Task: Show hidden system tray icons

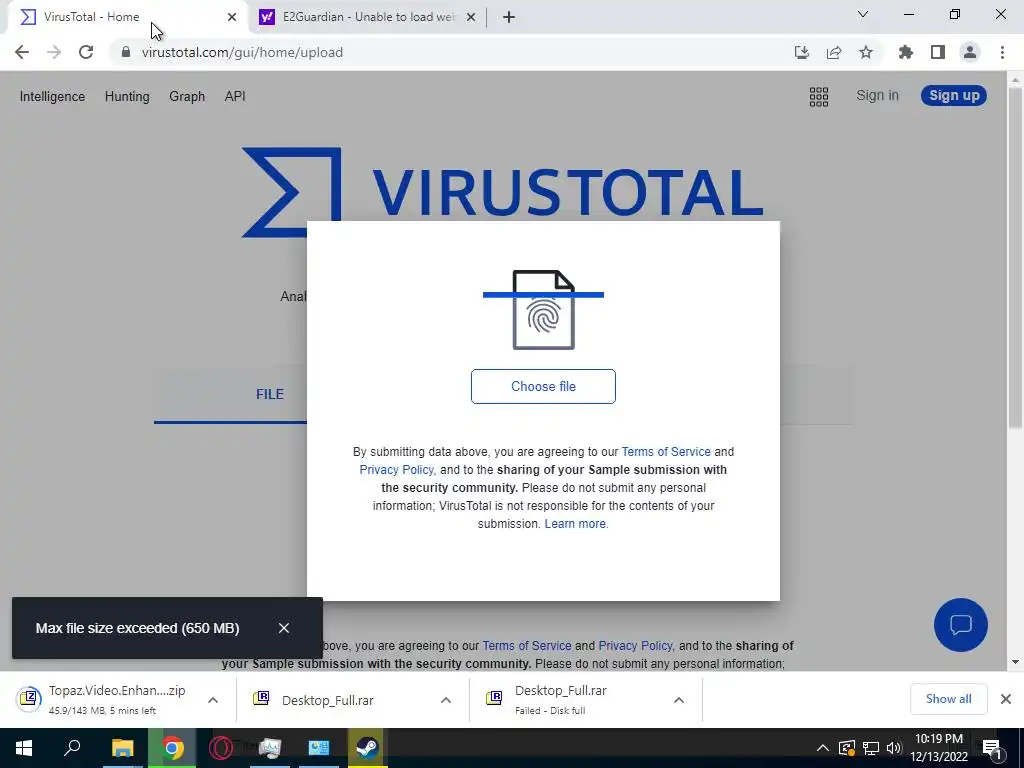Action: 823,748
